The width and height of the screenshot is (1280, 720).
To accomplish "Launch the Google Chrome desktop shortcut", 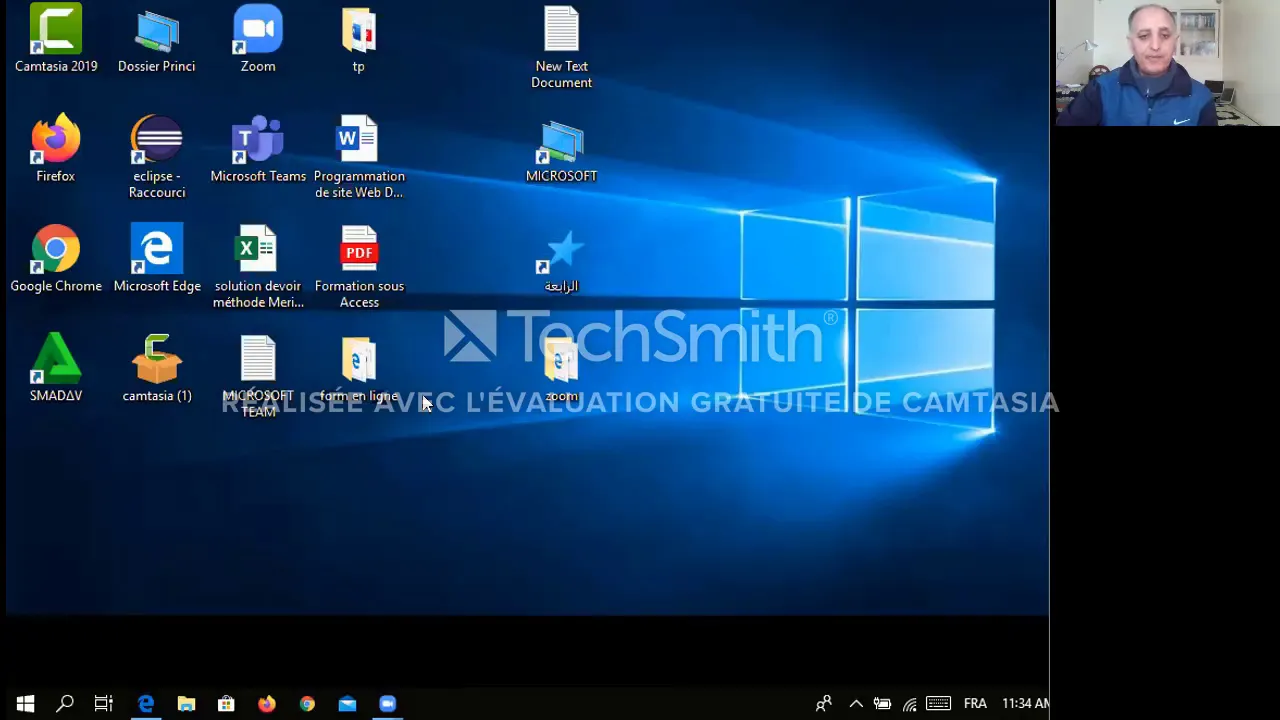I will [x=56, y=259].
